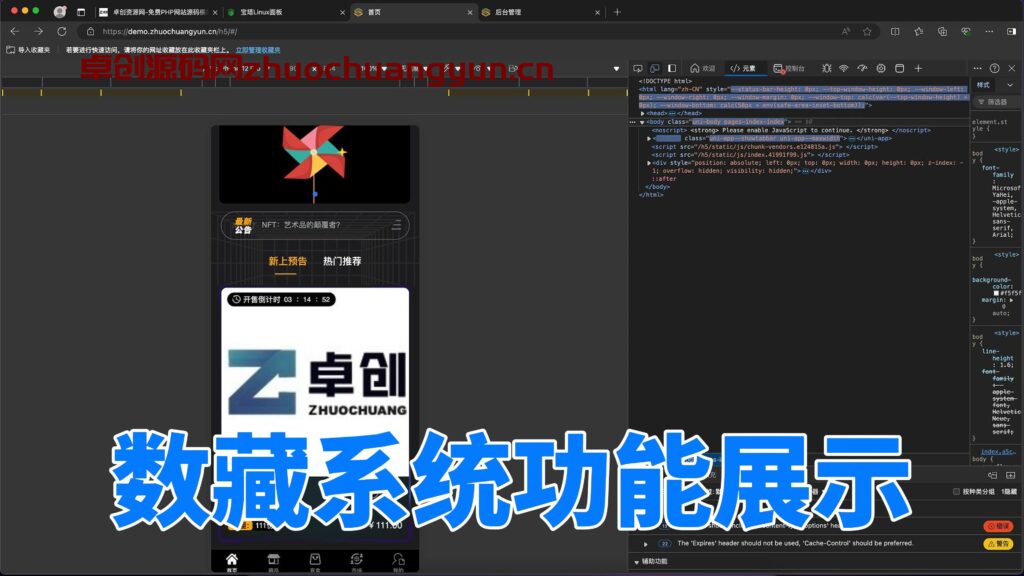Viewport: 1024px width, 576px height.
Task: Open the favorites list icon
Action: (x=918, y=31)
